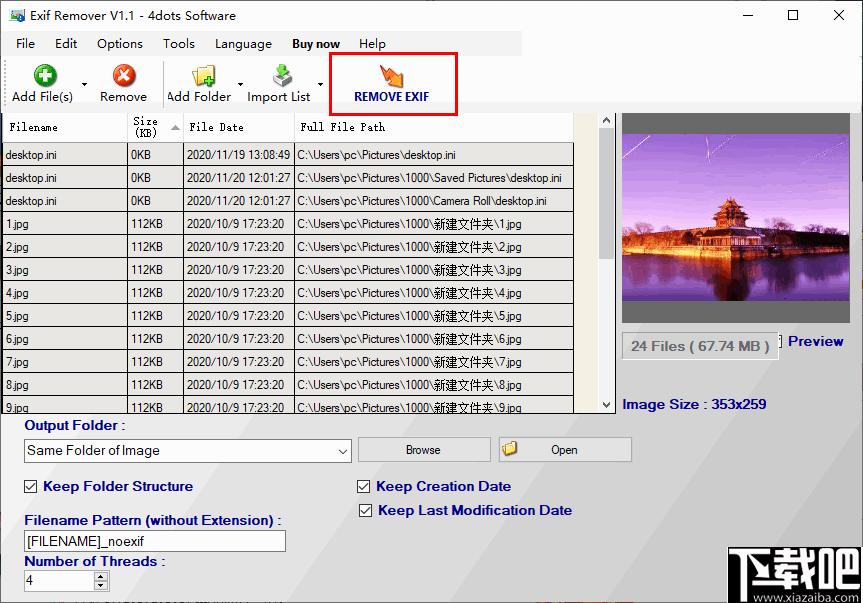Expand the Import List dropdown arrow

[320, 84]
